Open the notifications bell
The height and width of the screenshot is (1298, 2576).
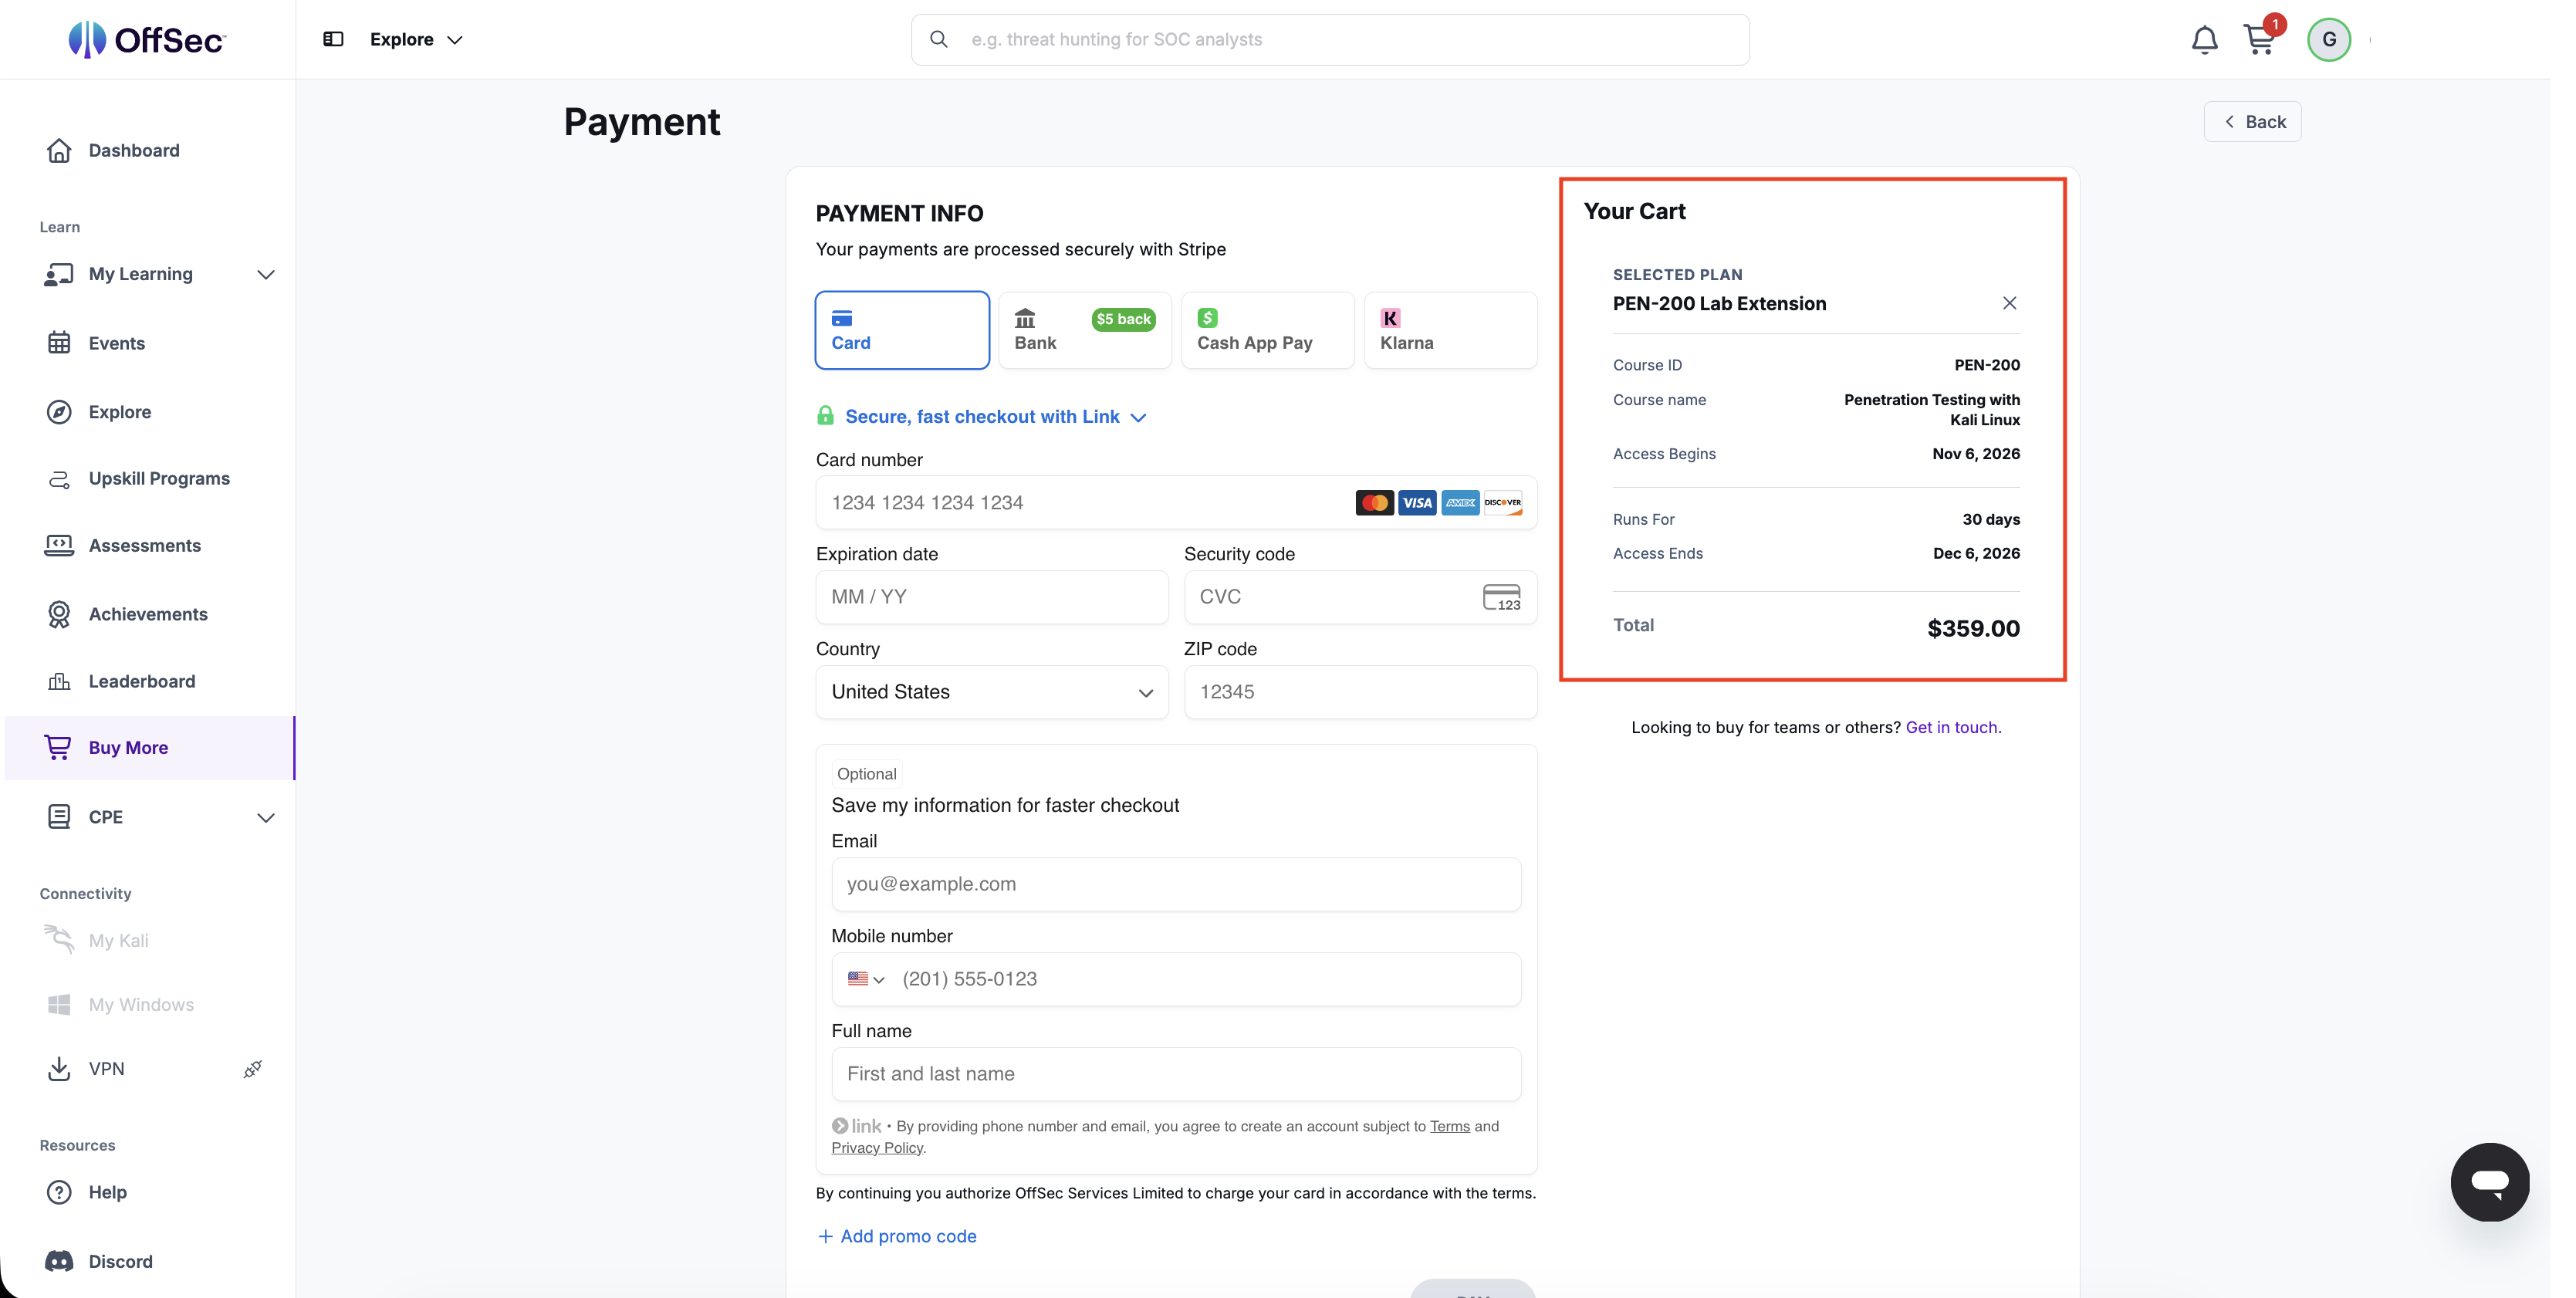[x=2204, y=40]
